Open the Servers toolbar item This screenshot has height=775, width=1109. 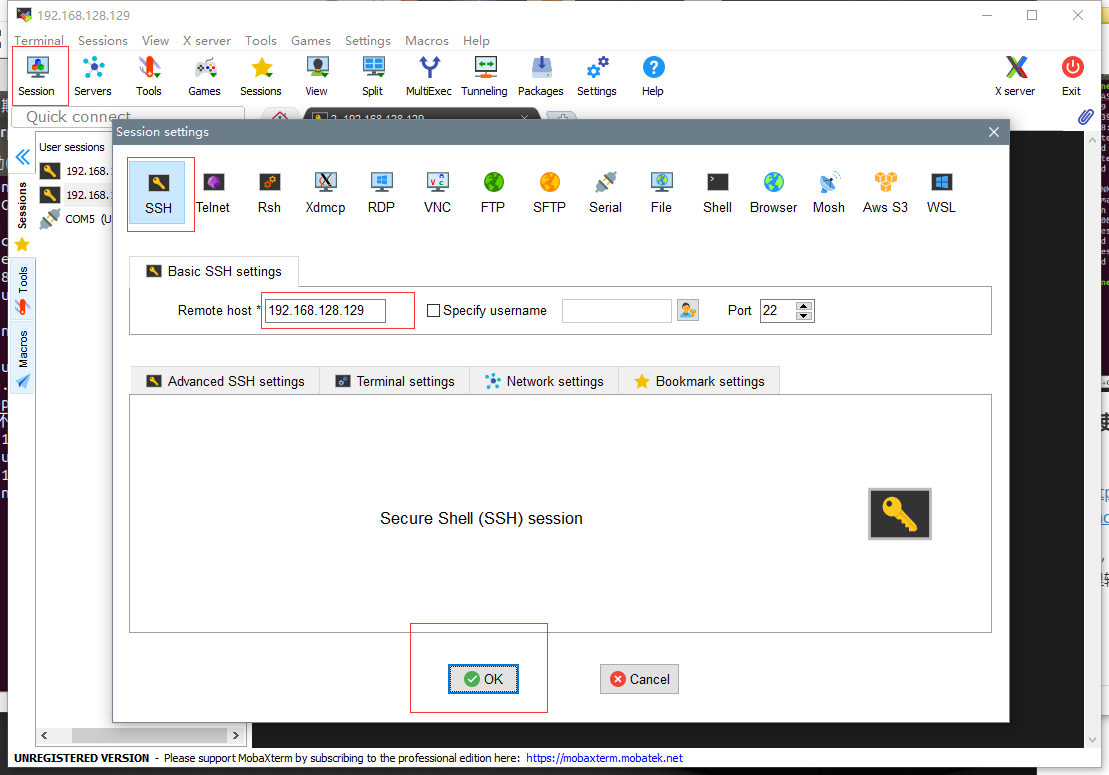pyautogui.click(x=93, y=76)
